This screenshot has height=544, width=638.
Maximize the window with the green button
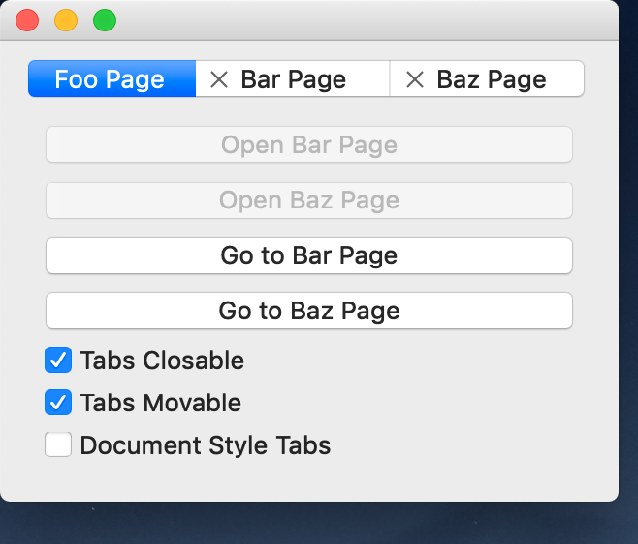104,20
